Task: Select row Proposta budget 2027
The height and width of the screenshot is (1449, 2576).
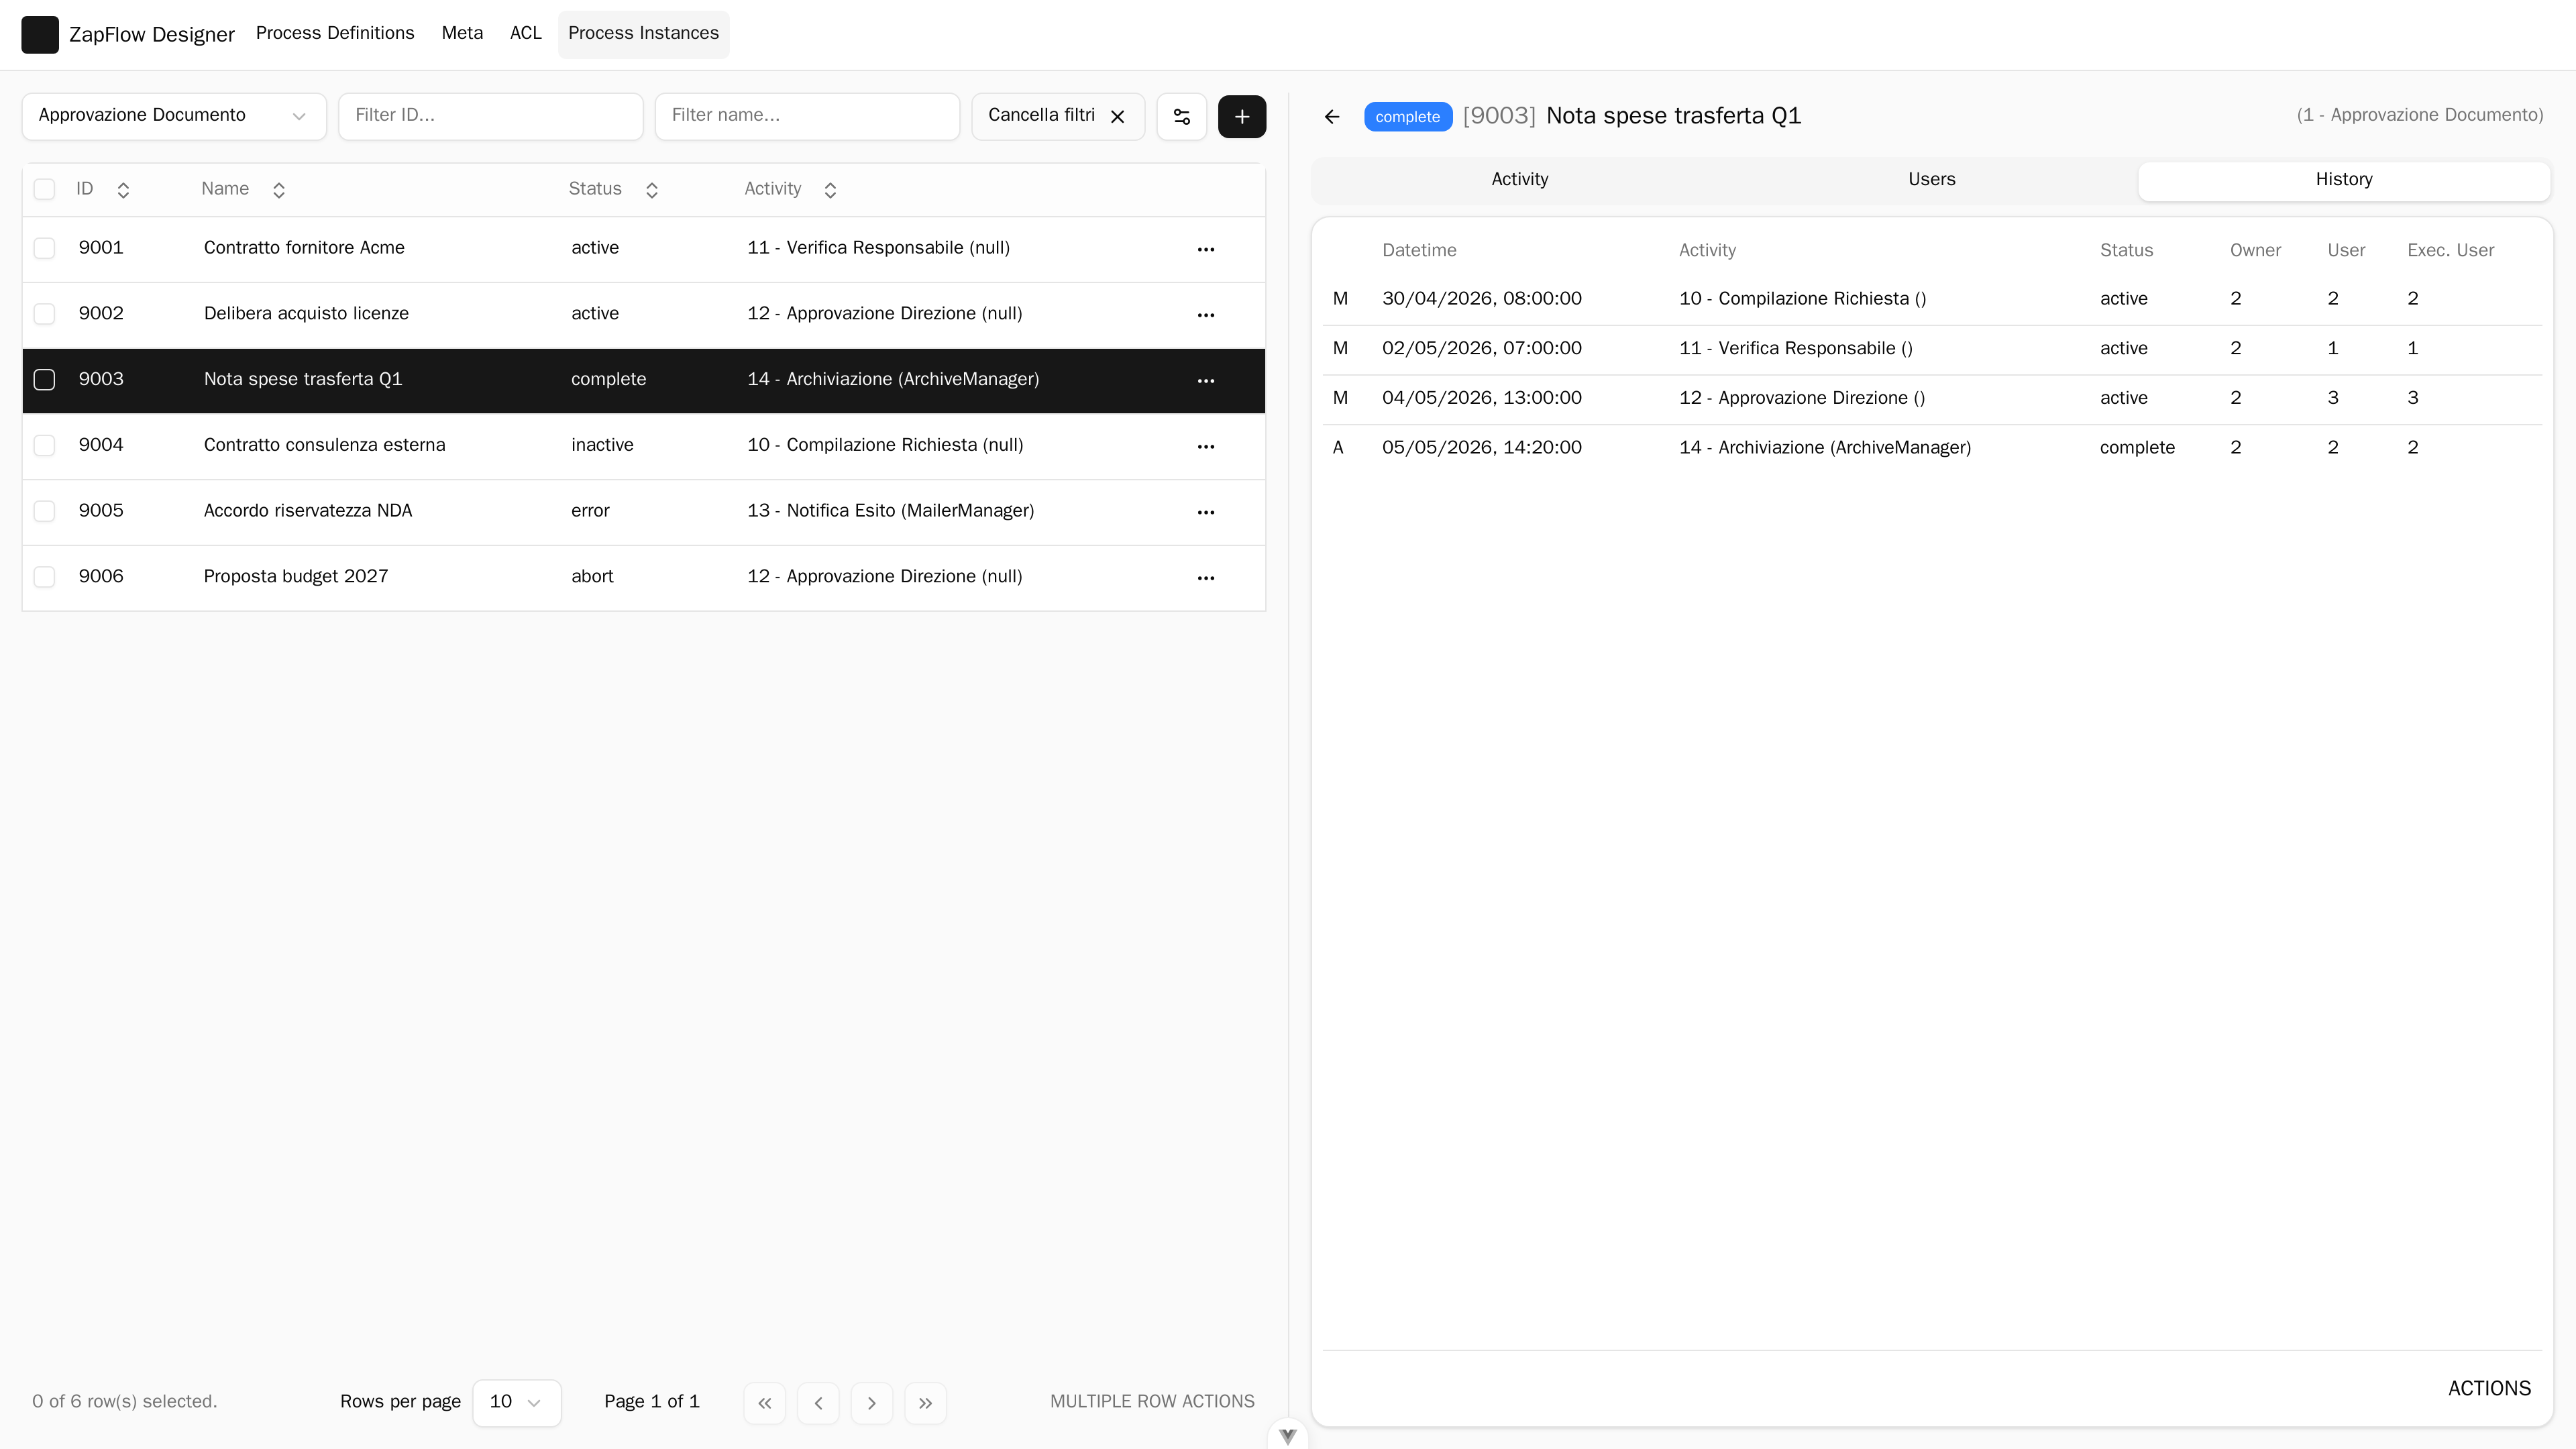Action: tap(644, 578)
